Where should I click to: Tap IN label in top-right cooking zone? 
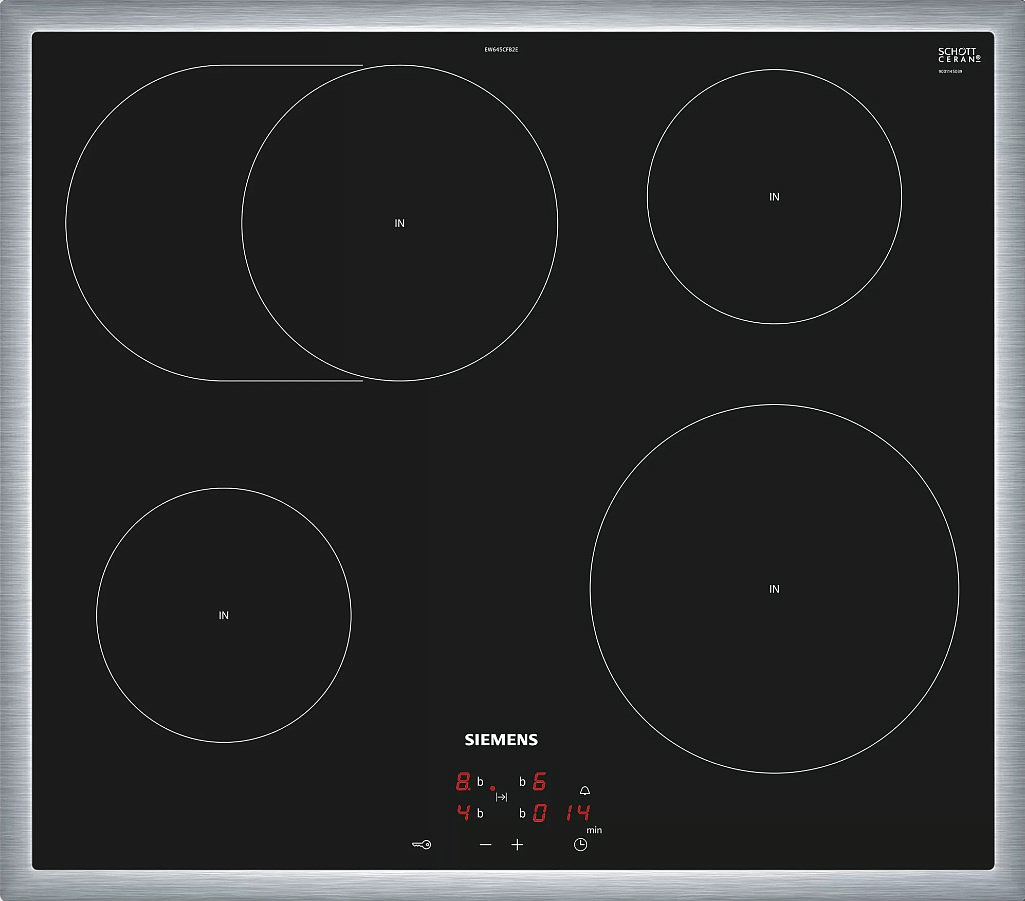point(774,197)
